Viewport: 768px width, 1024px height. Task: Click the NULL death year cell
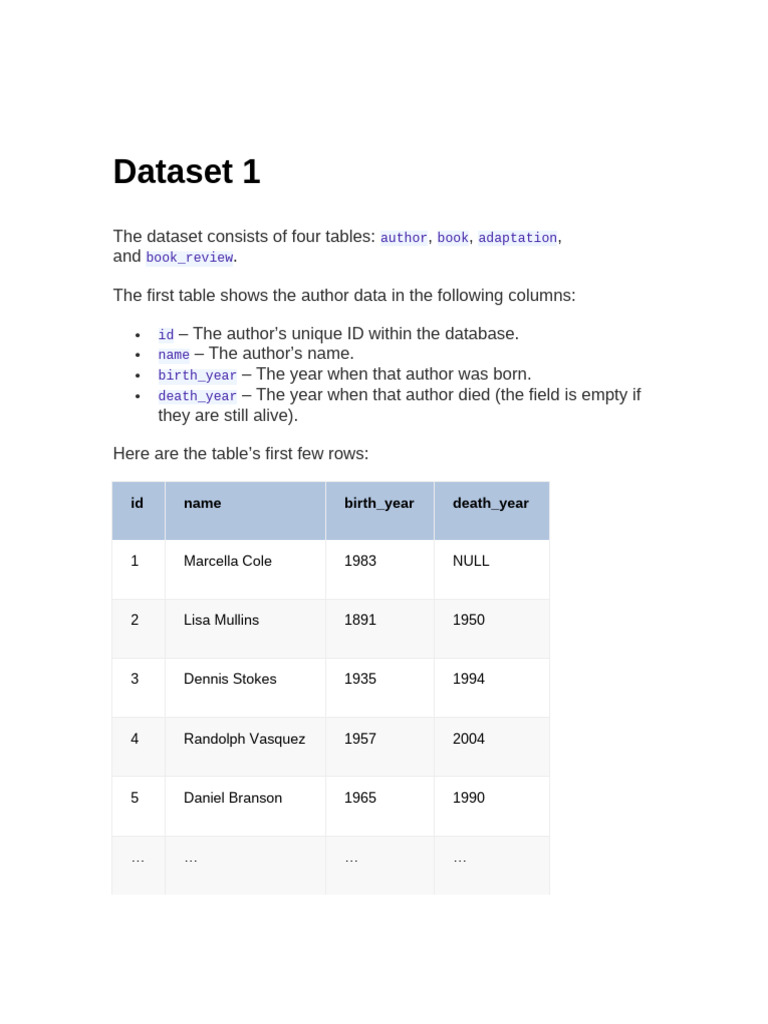pyautogui.click(x=471, y=561)
